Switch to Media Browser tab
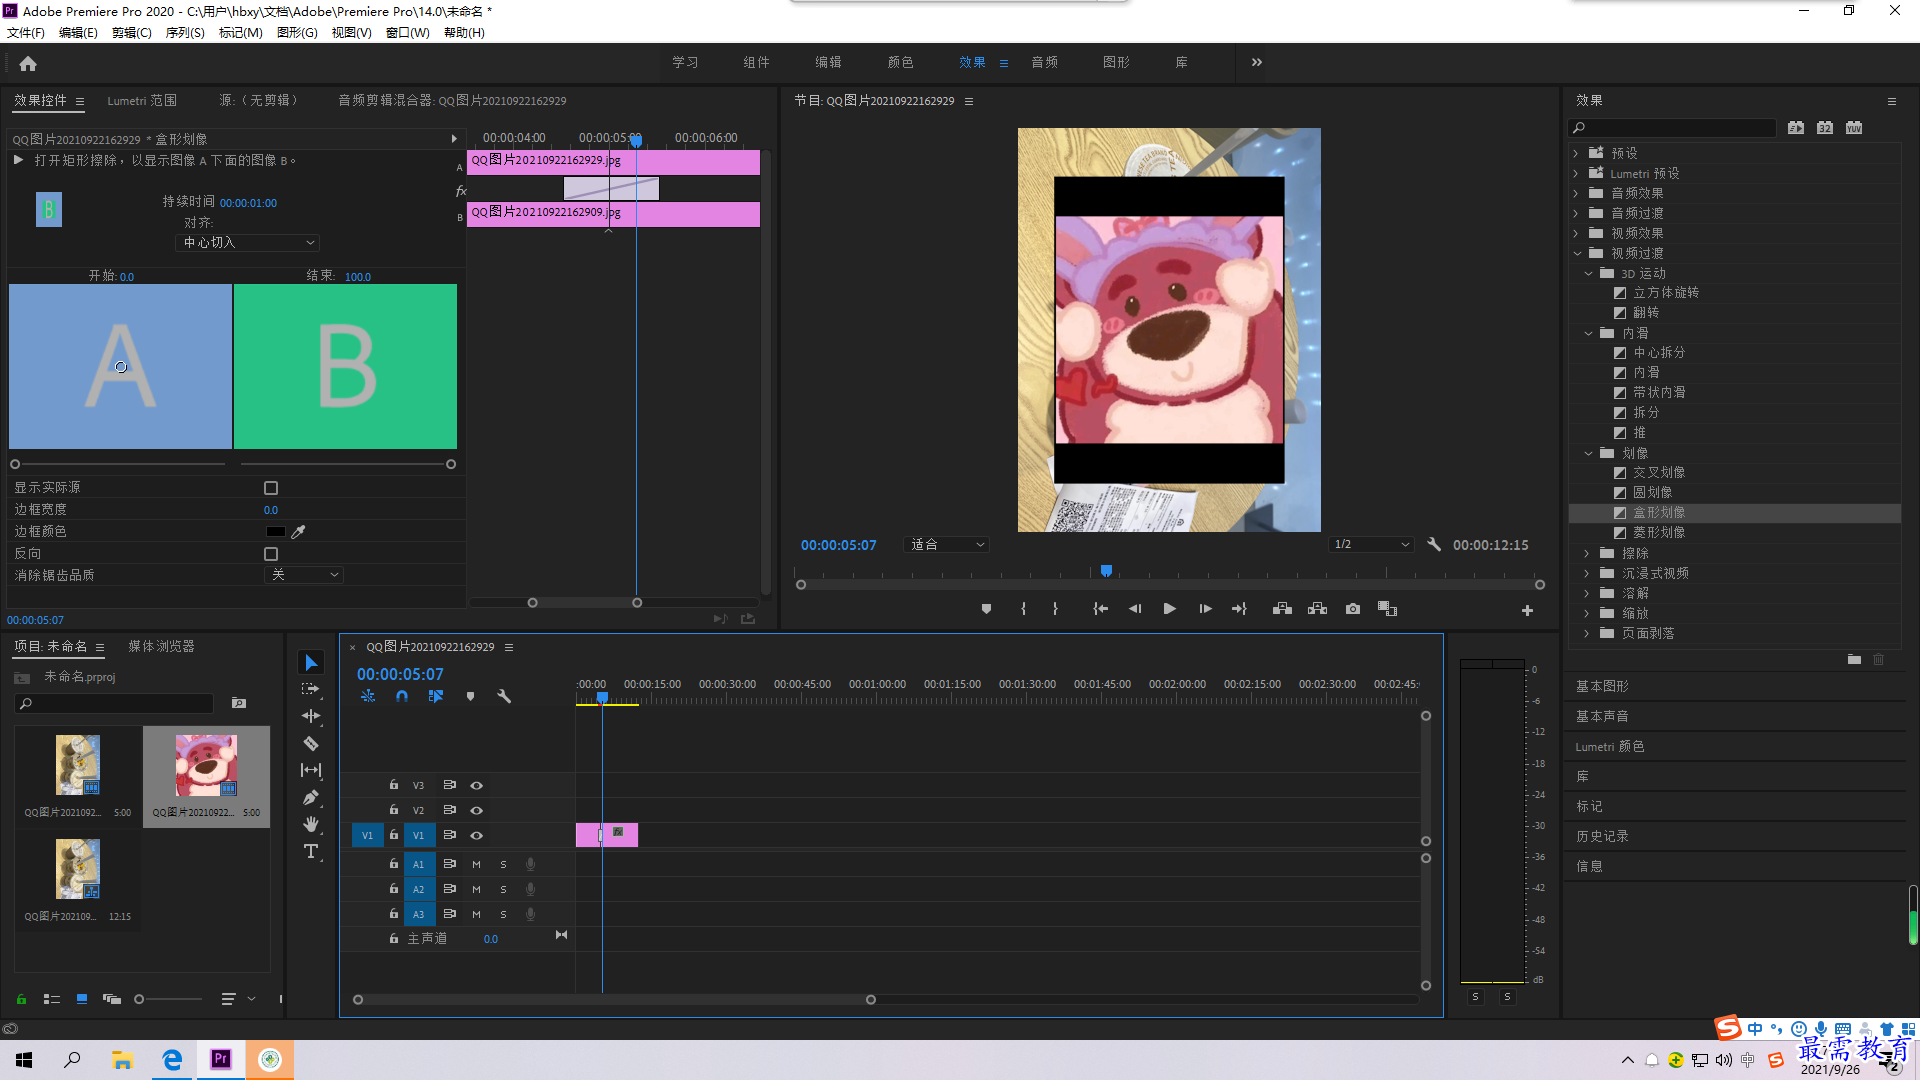1920x1080 pixels. click(x=161, y=647)
